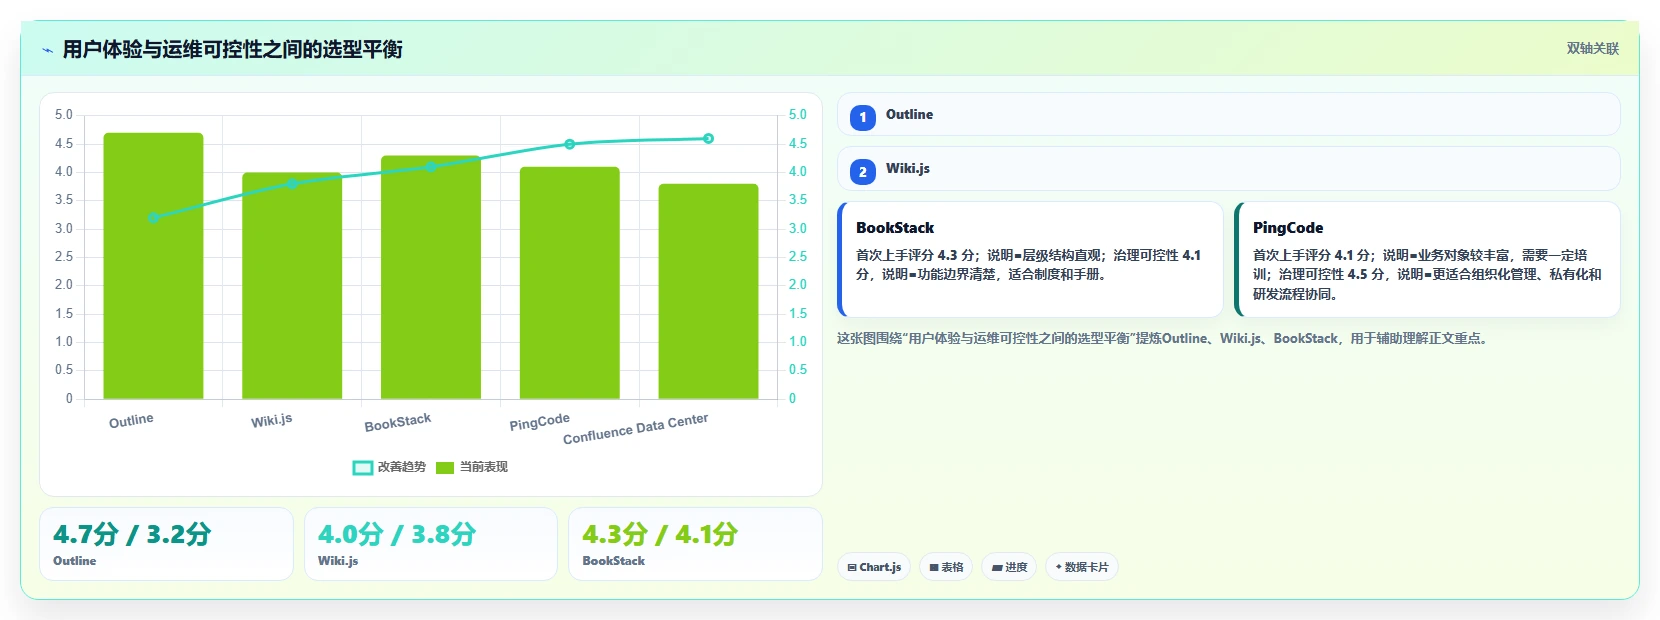This screenshot has height=620, width=1660.
Task: Click the trend line point above Wiki.js
Action: point(292,184)
